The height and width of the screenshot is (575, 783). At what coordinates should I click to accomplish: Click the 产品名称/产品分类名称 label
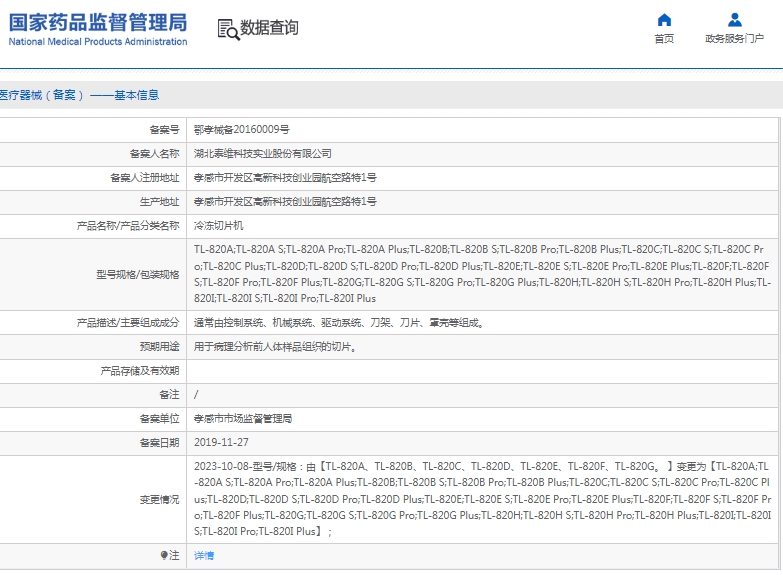click(x=128, y=226)
